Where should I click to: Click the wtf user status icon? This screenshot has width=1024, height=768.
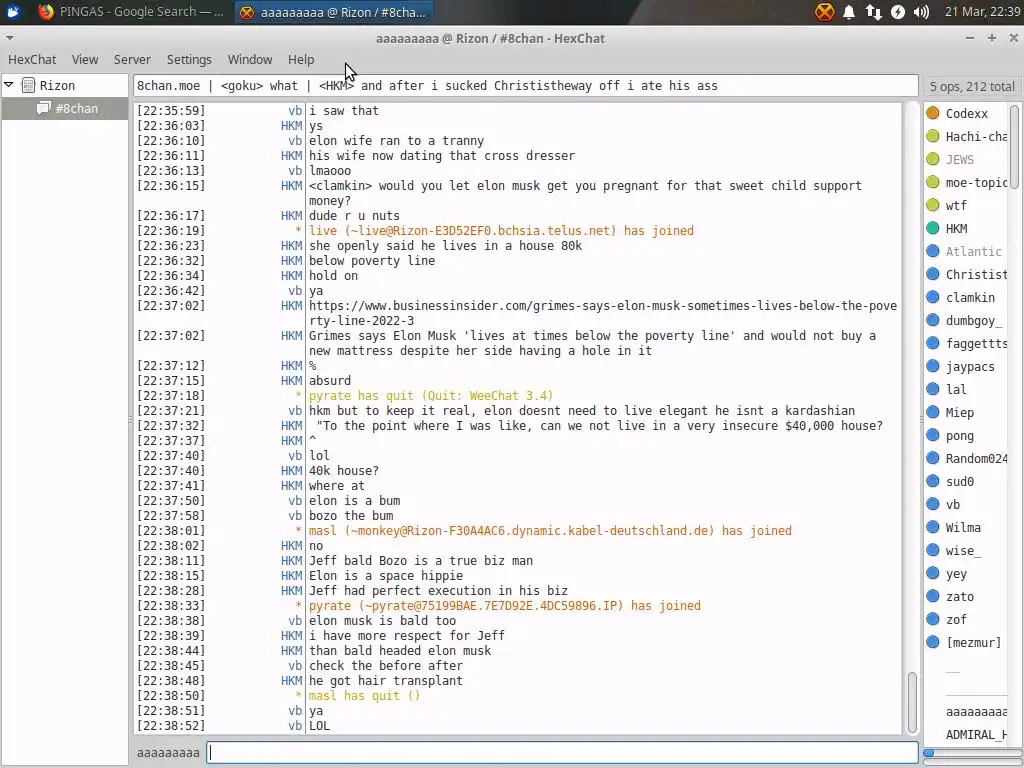coord(933,205)
